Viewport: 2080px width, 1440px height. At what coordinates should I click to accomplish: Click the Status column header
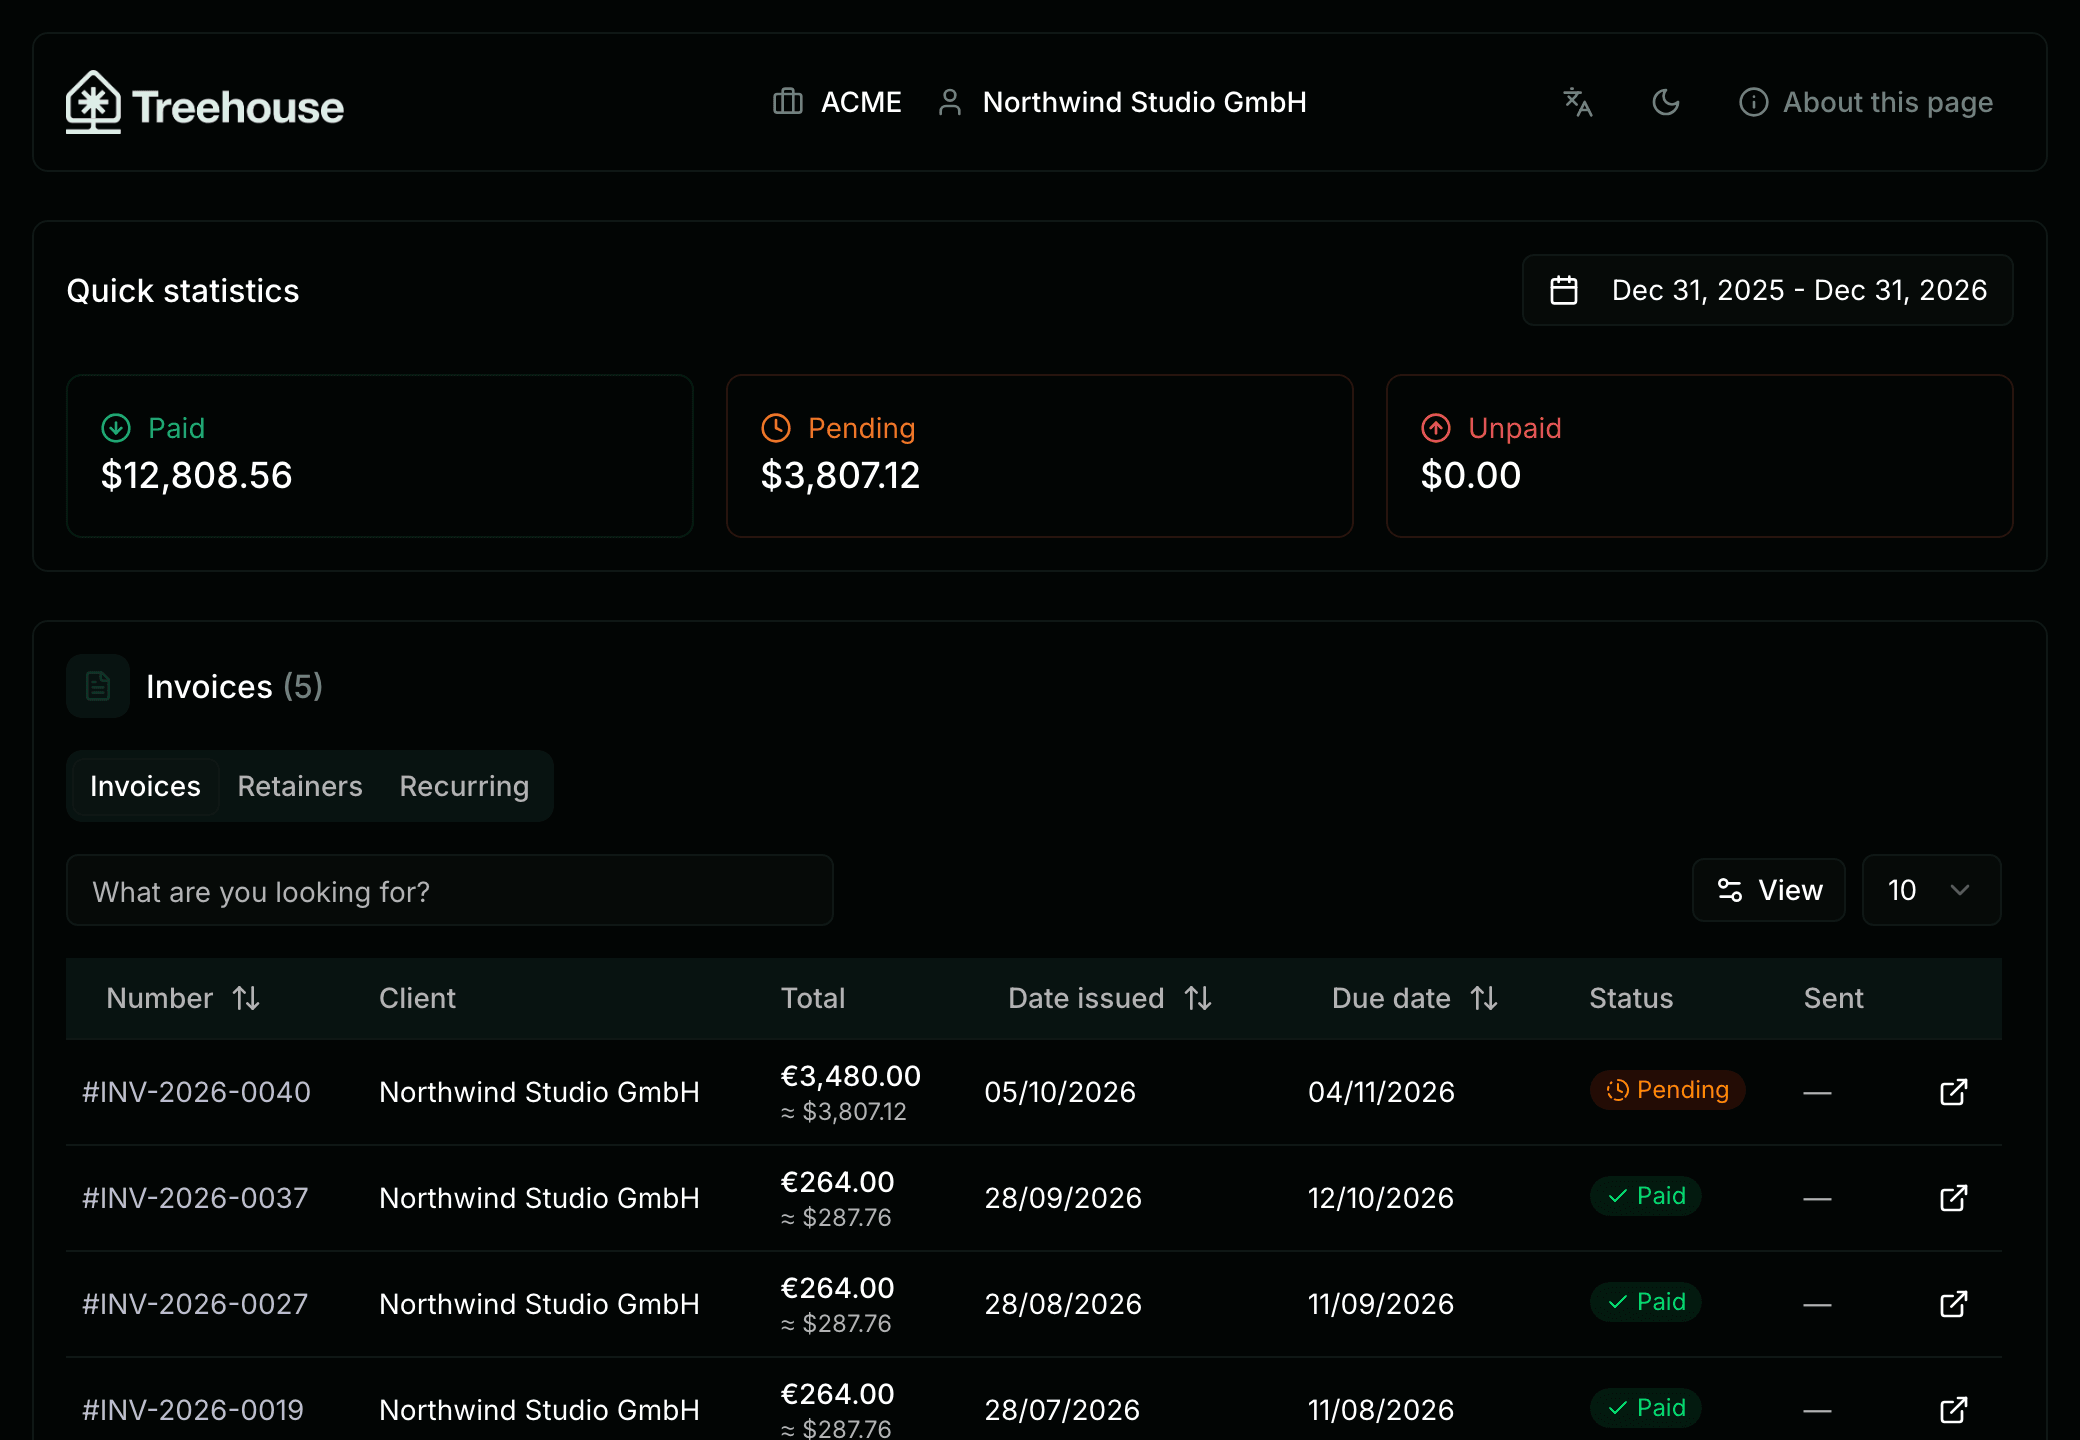(x=1631, y=998)
